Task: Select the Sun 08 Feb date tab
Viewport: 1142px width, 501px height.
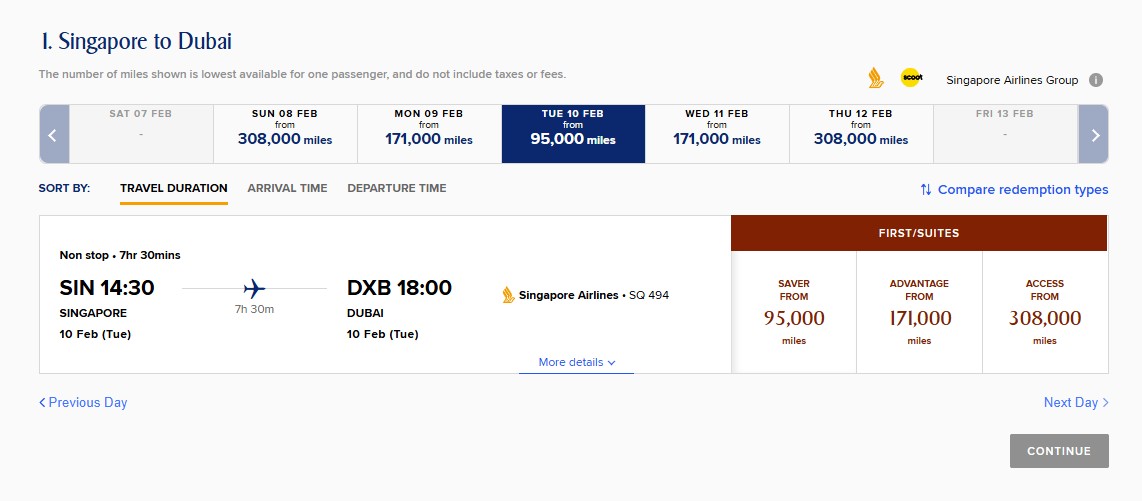Action: tap(285, 134)
